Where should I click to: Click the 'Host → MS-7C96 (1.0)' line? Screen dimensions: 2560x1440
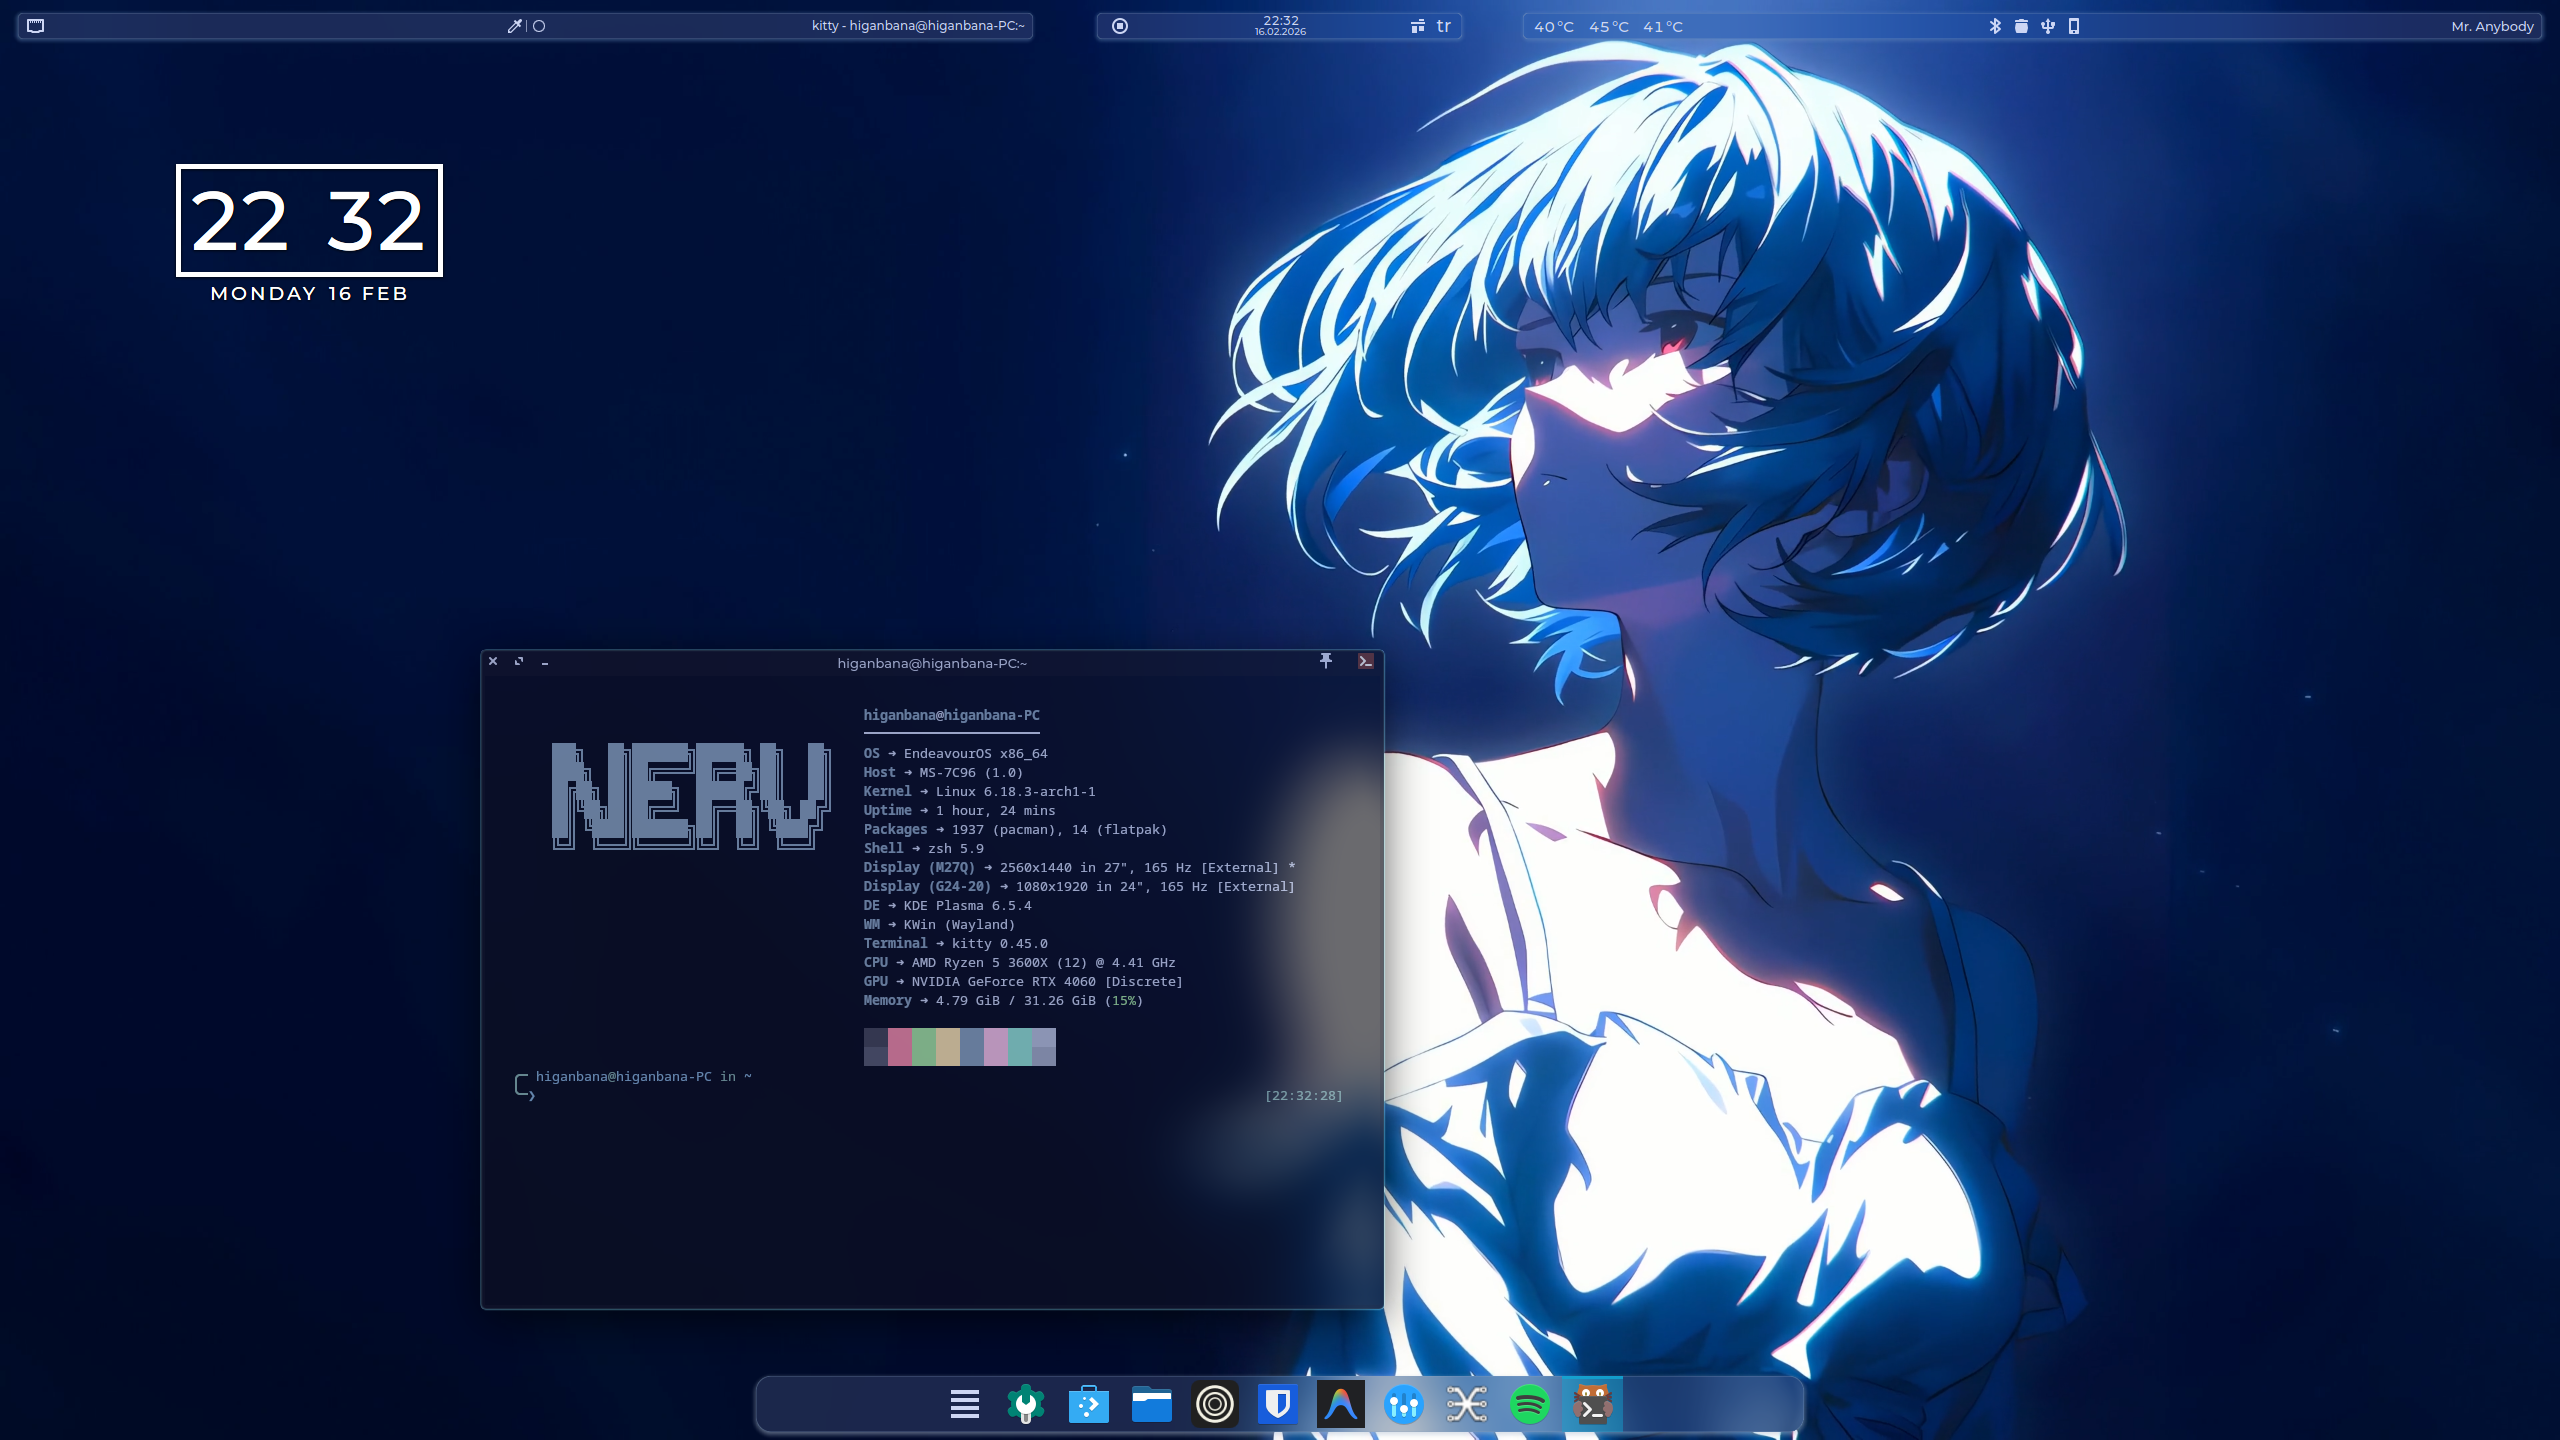[x=943, y=772]
